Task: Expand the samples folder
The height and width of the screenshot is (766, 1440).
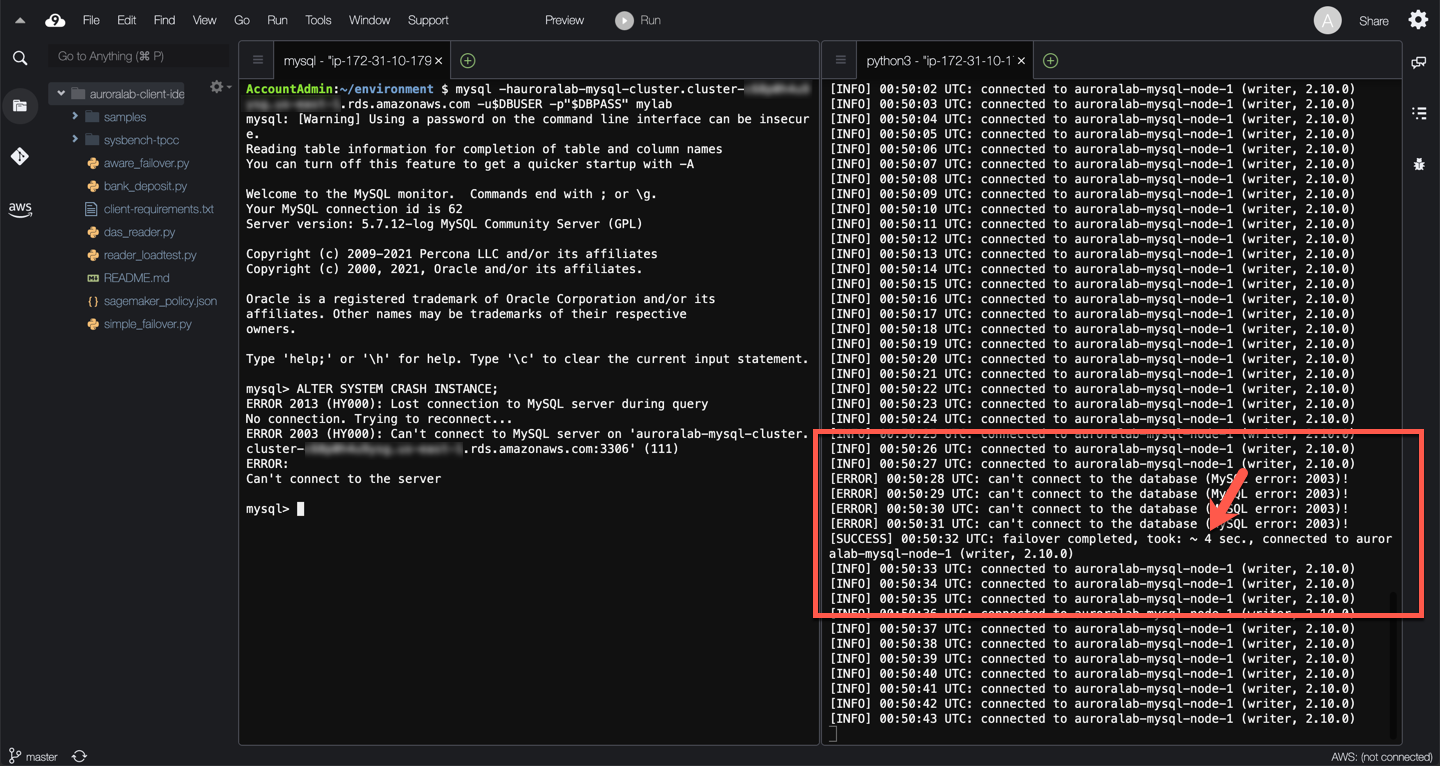Action: coord(75,117)
